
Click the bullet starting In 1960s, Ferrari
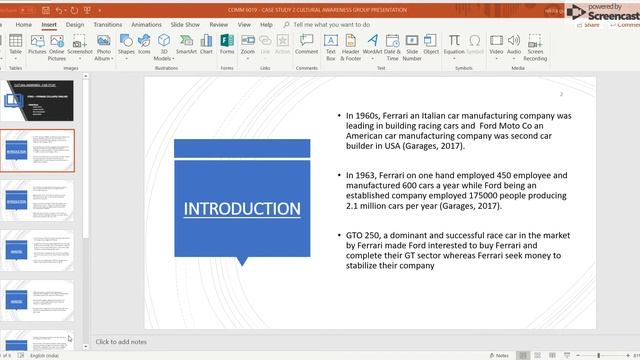(x=458, y=131)
